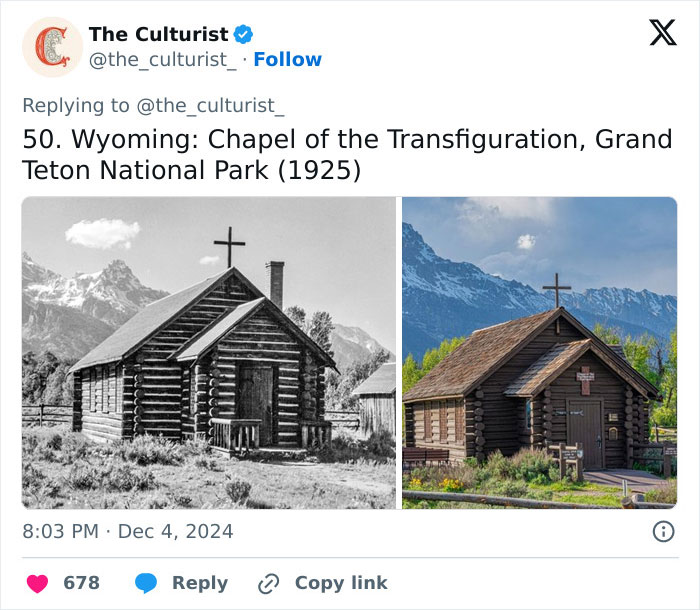The image size is (700, 610).
Task: Like the tweet with the heart icon
Action: 37,583
